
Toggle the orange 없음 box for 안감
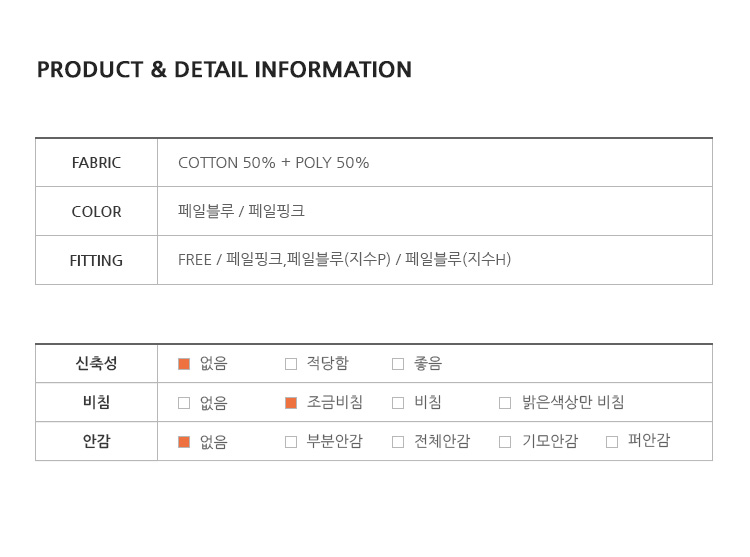pos(184,442)
